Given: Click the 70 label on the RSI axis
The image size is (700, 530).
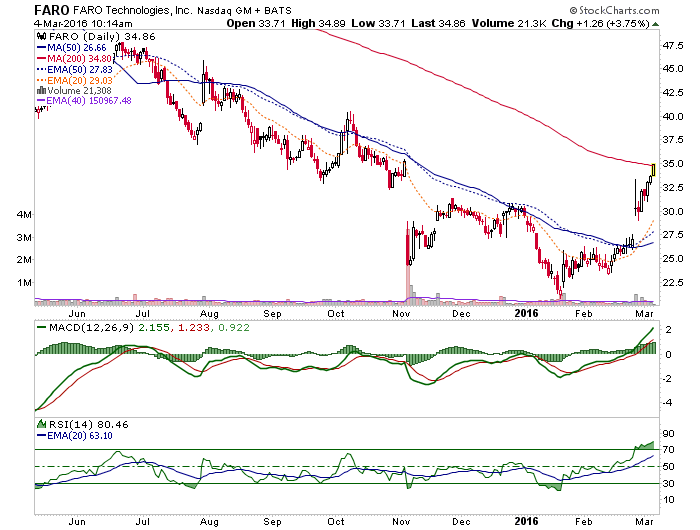Looking at the screenshot, I should click(668, 450).
